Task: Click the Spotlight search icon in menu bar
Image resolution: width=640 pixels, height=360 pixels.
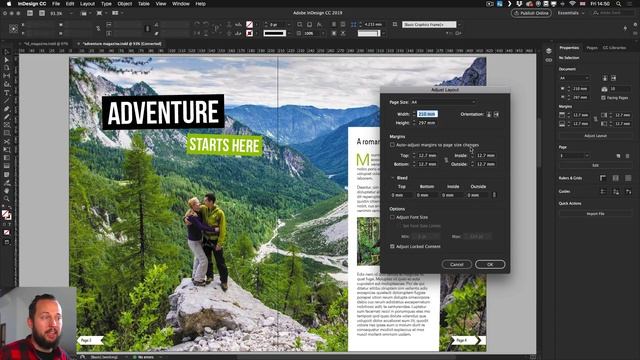Action: pos(619,4)
